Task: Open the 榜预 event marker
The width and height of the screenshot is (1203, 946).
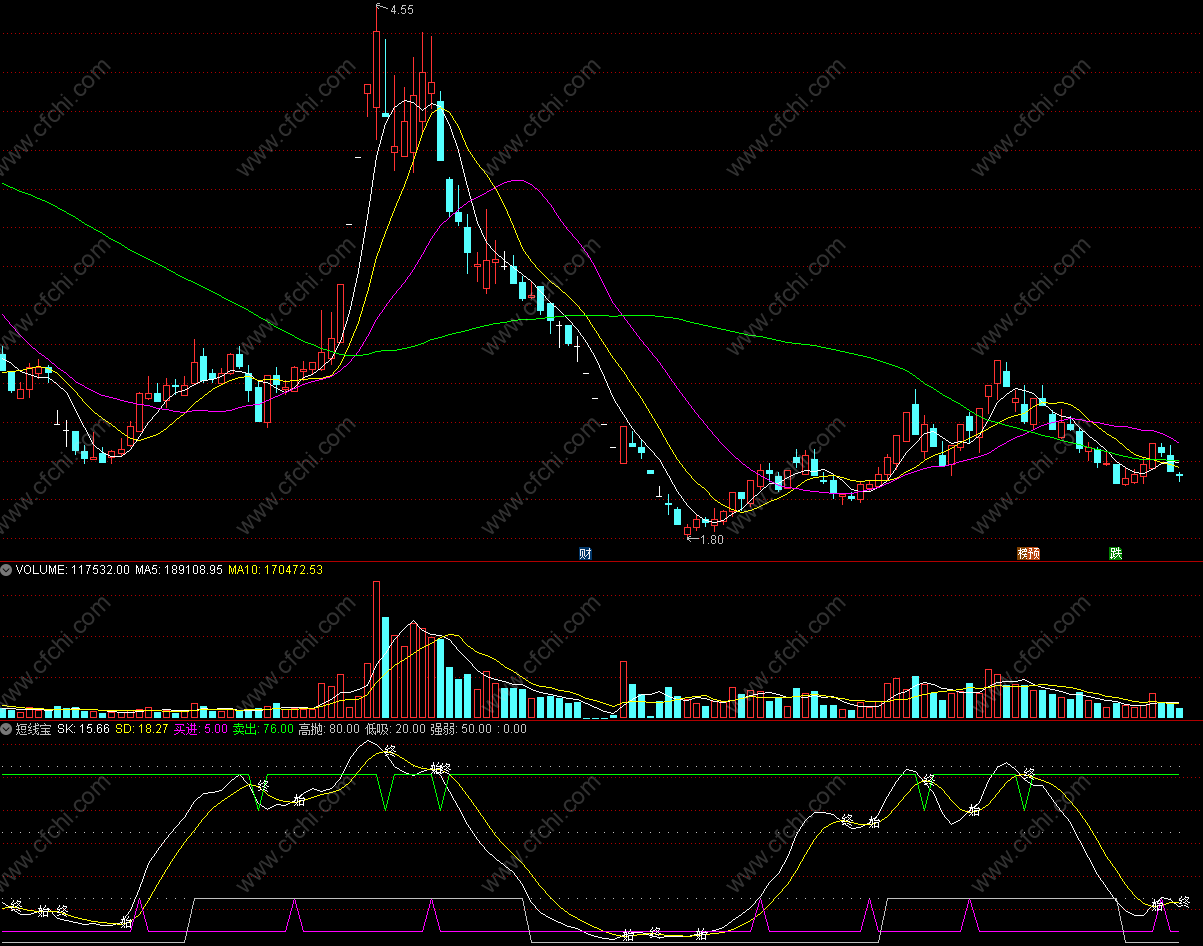Action: point(1028,553)
